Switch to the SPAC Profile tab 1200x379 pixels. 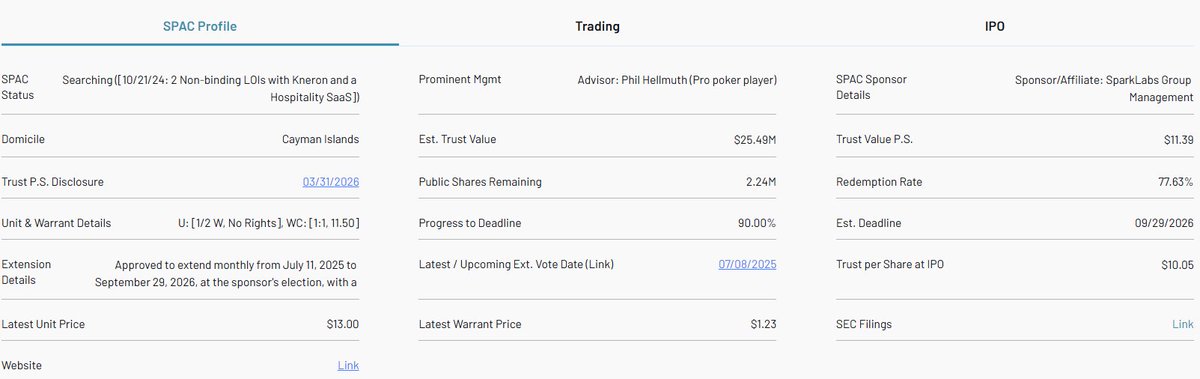200,26
